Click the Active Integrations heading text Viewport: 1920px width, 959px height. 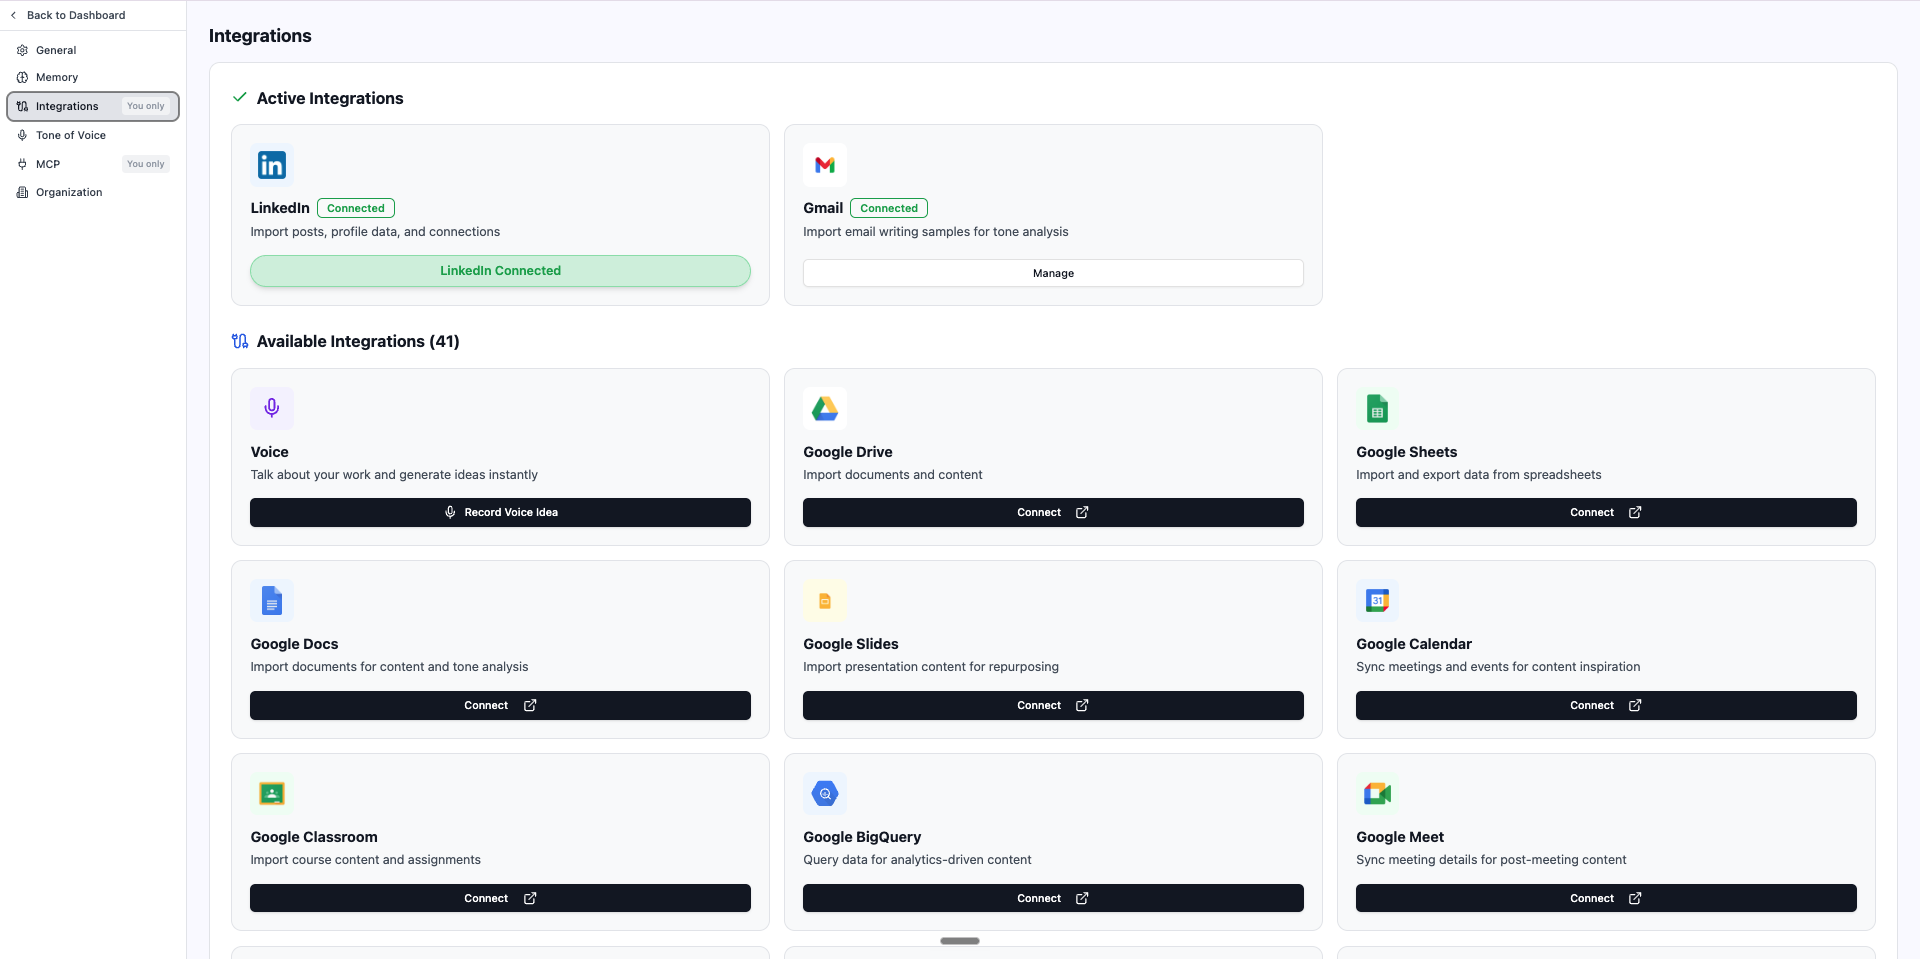[330, 98]
